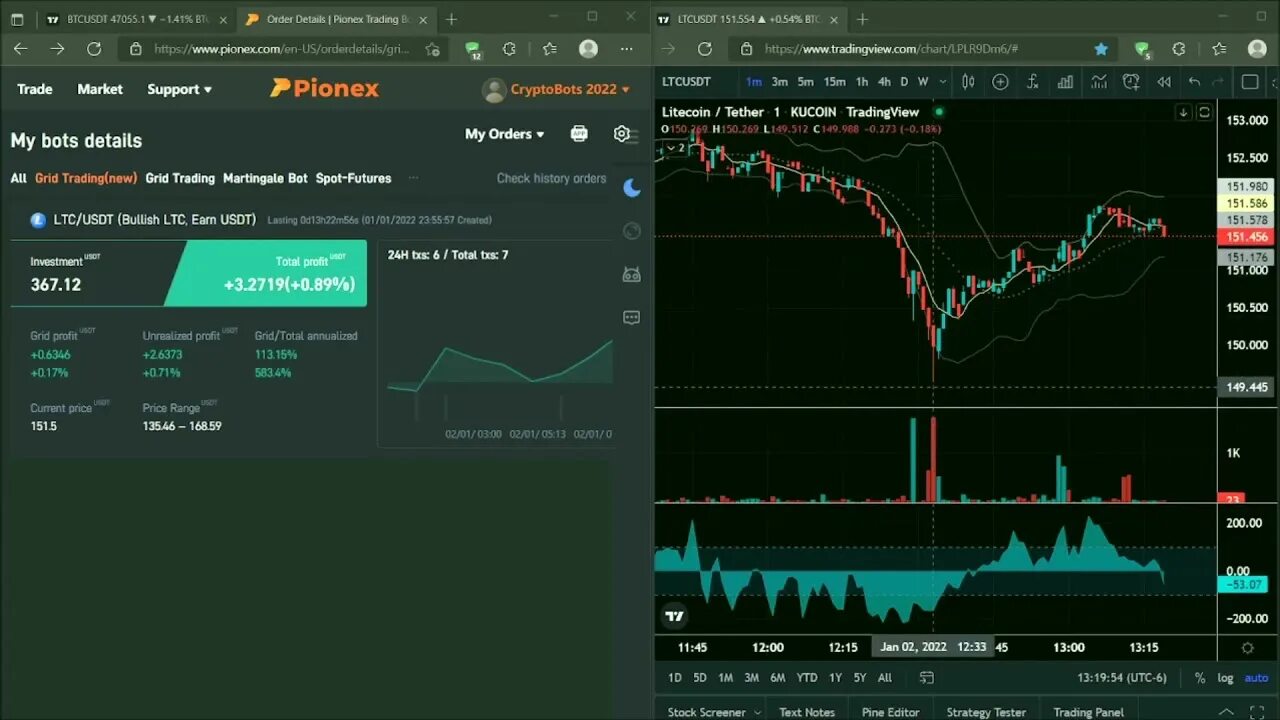This screenshot has width=1280, height=720.
Task: Set the chart interval to 15m
Action: [x=834, y=82]
